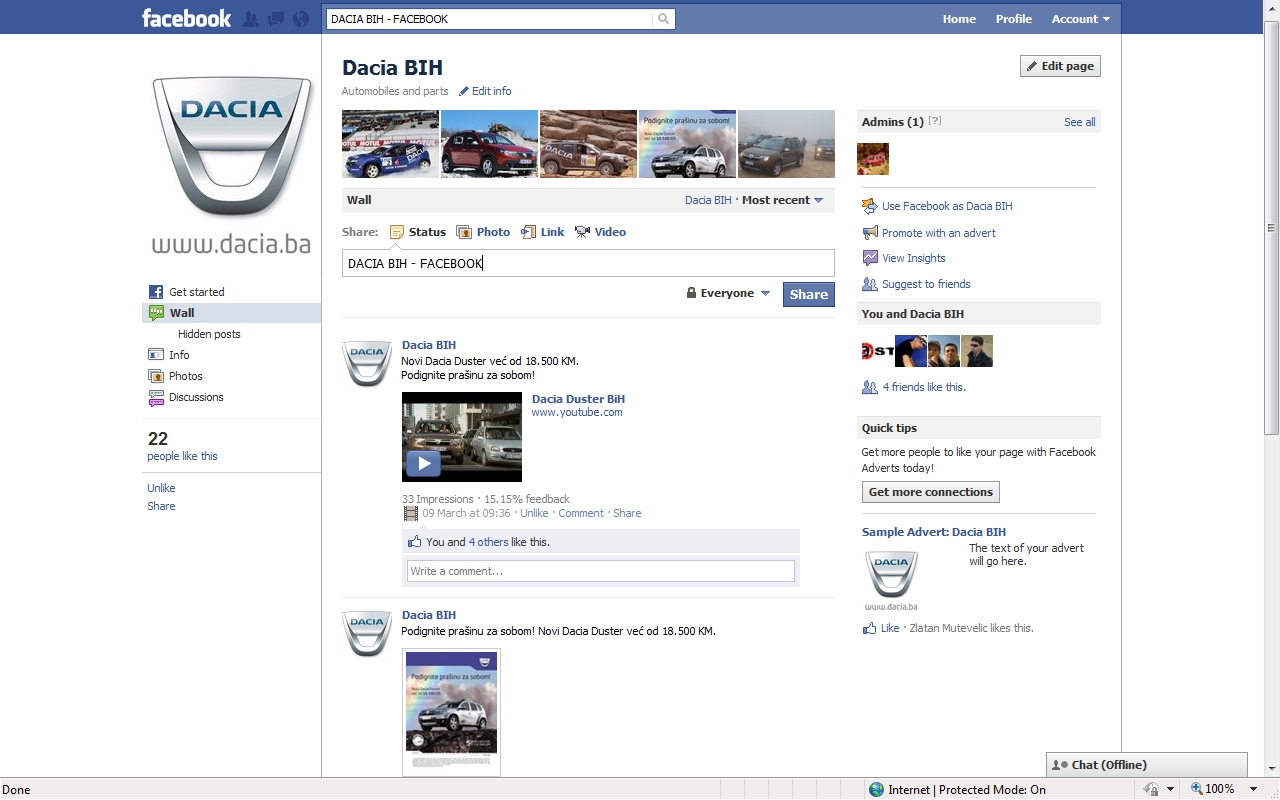Open View Insights
The width and height of the screenshot is (1280, 800).
click(x=913, y=258)
